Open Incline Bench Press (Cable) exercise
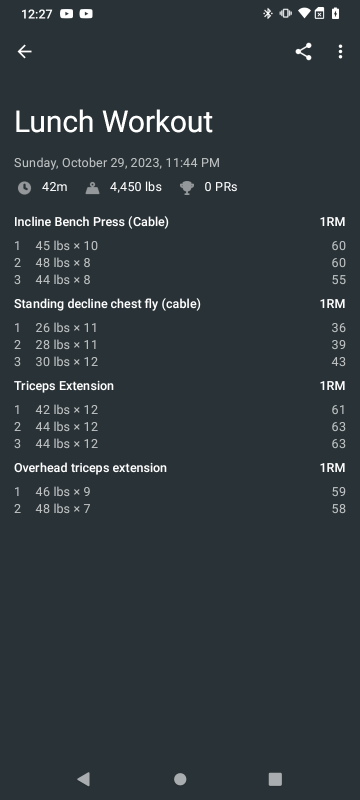Screen dimensions: 360x800 pos(91,222)
